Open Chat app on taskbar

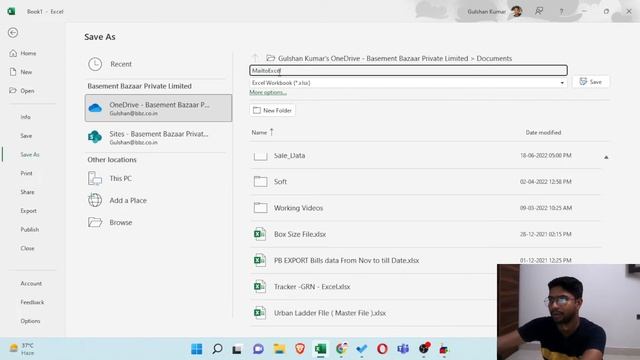coord(258,349)
